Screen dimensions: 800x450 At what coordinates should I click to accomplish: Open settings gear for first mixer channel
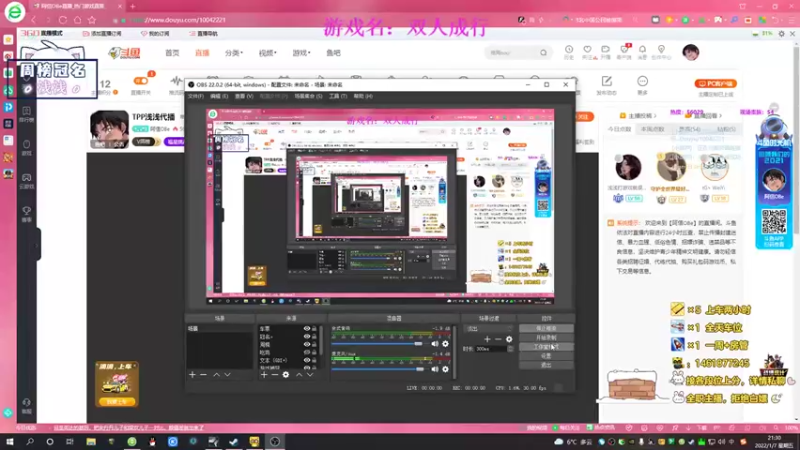[x=445, y=344]
